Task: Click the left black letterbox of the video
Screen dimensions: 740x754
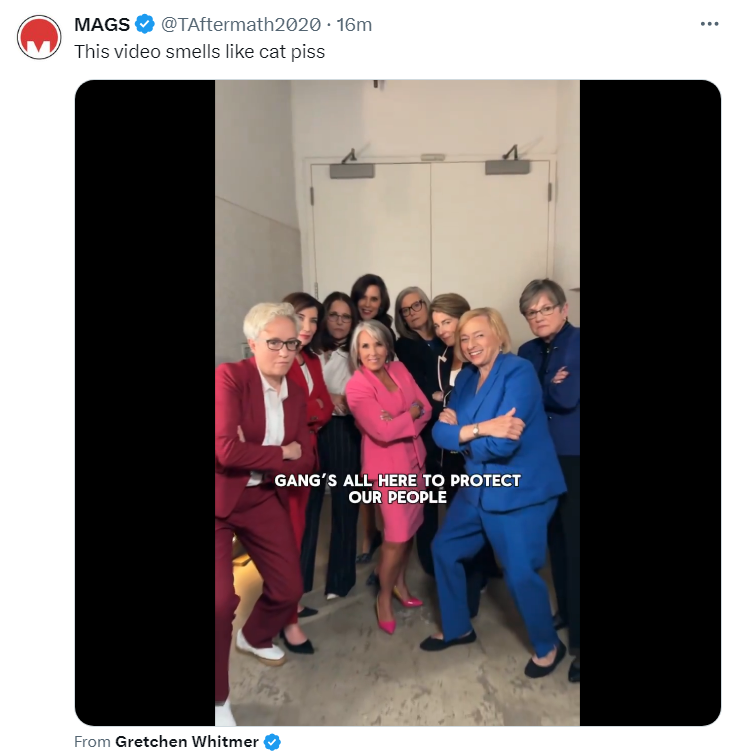Action: [x=145, y=402]
